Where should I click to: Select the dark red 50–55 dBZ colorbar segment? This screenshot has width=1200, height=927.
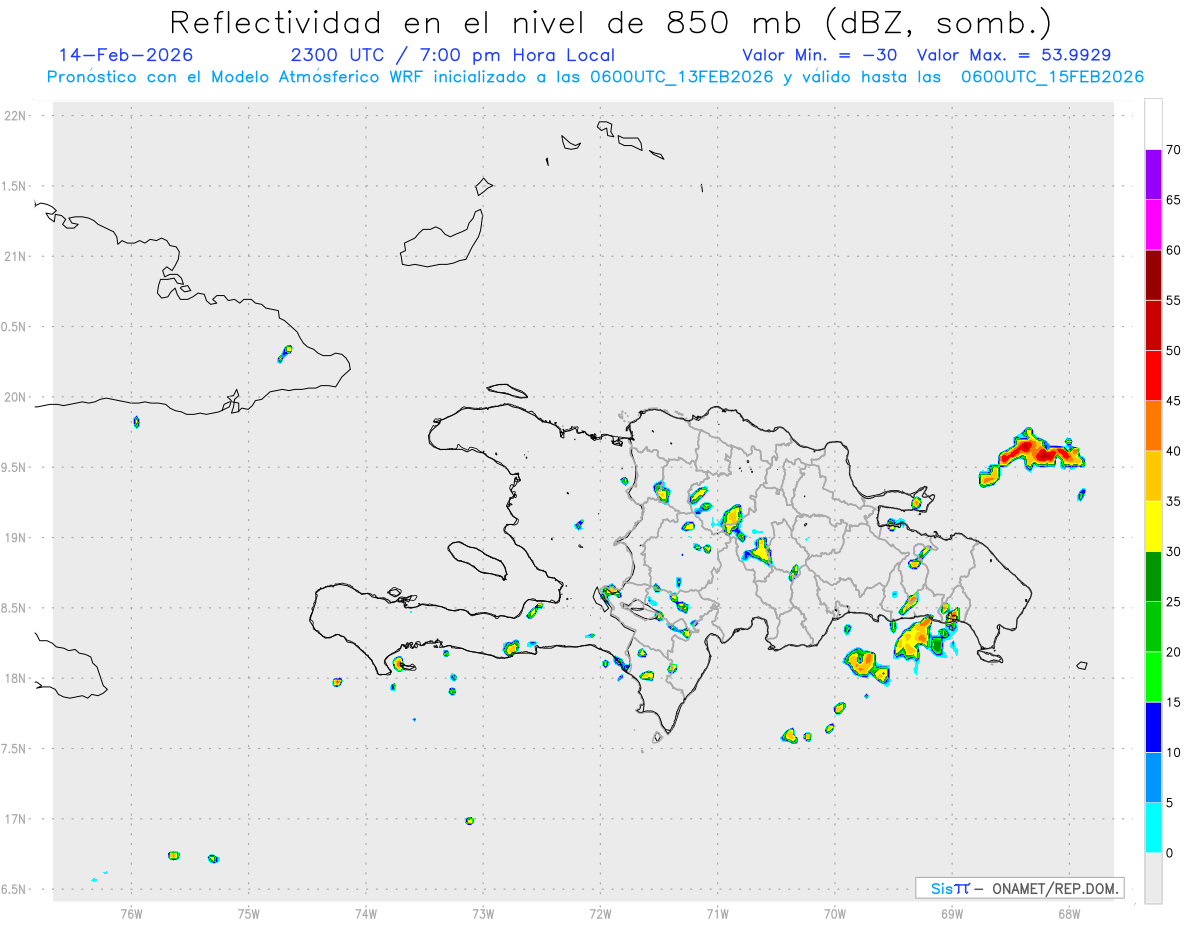pos(1153,325)
